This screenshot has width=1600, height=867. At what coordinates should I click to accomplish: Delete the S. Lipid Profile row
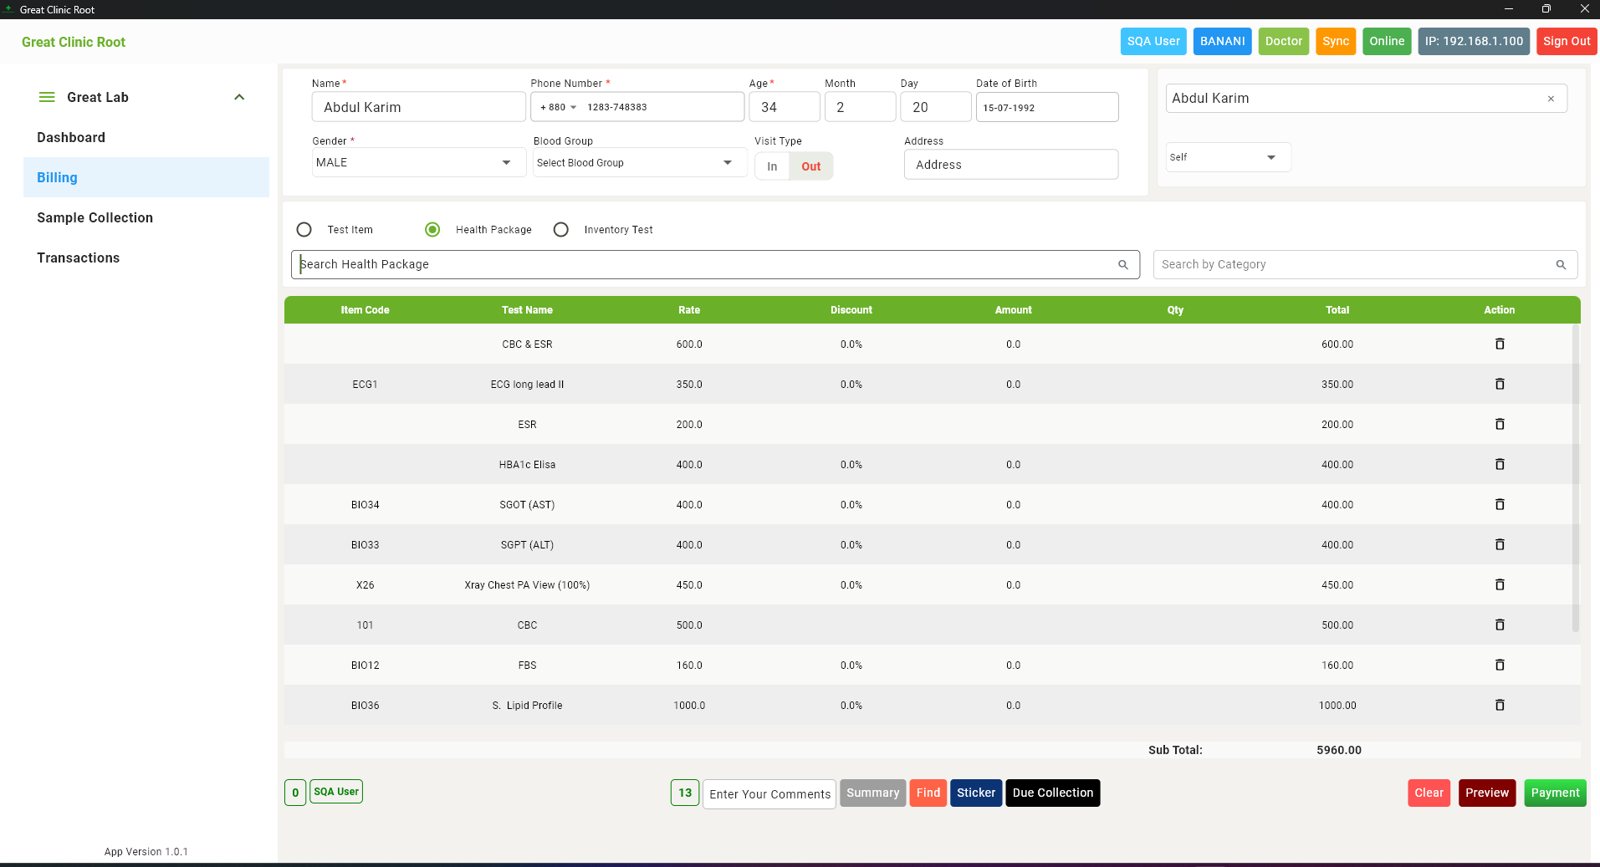[1499, 705]
